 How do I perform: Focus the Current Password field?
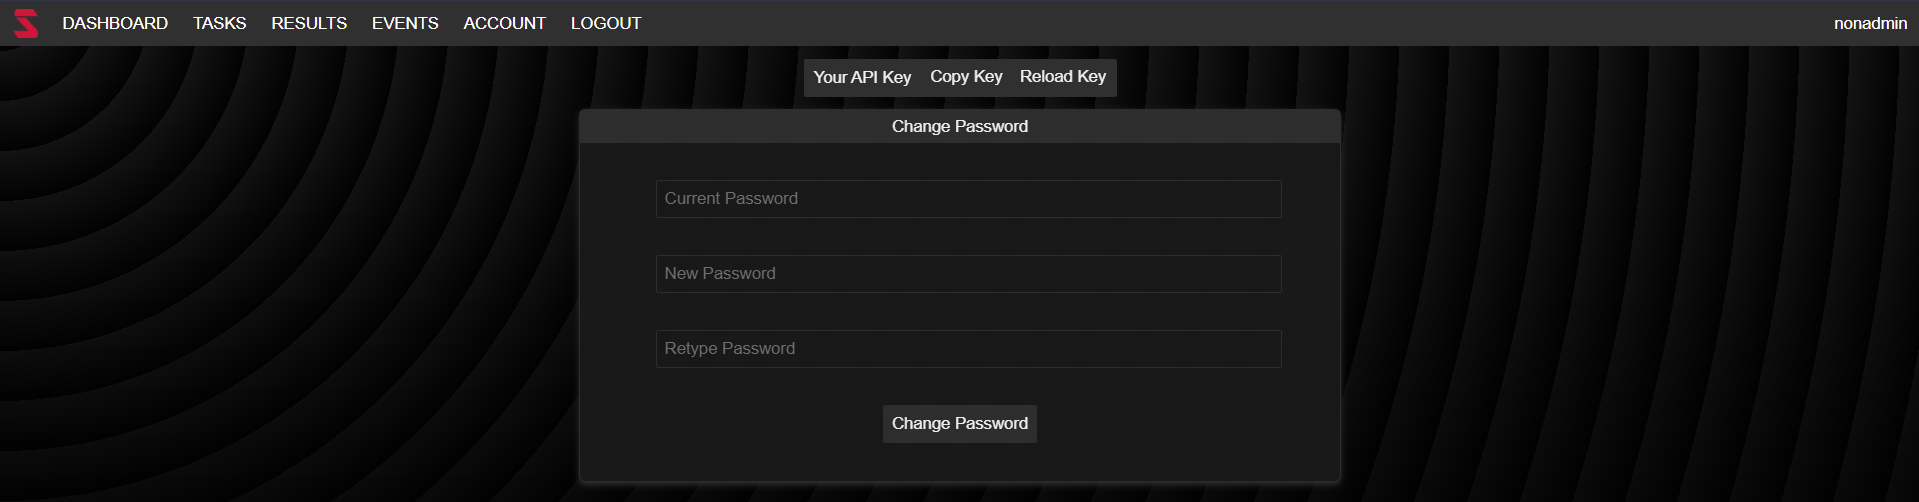pos(968,199)
